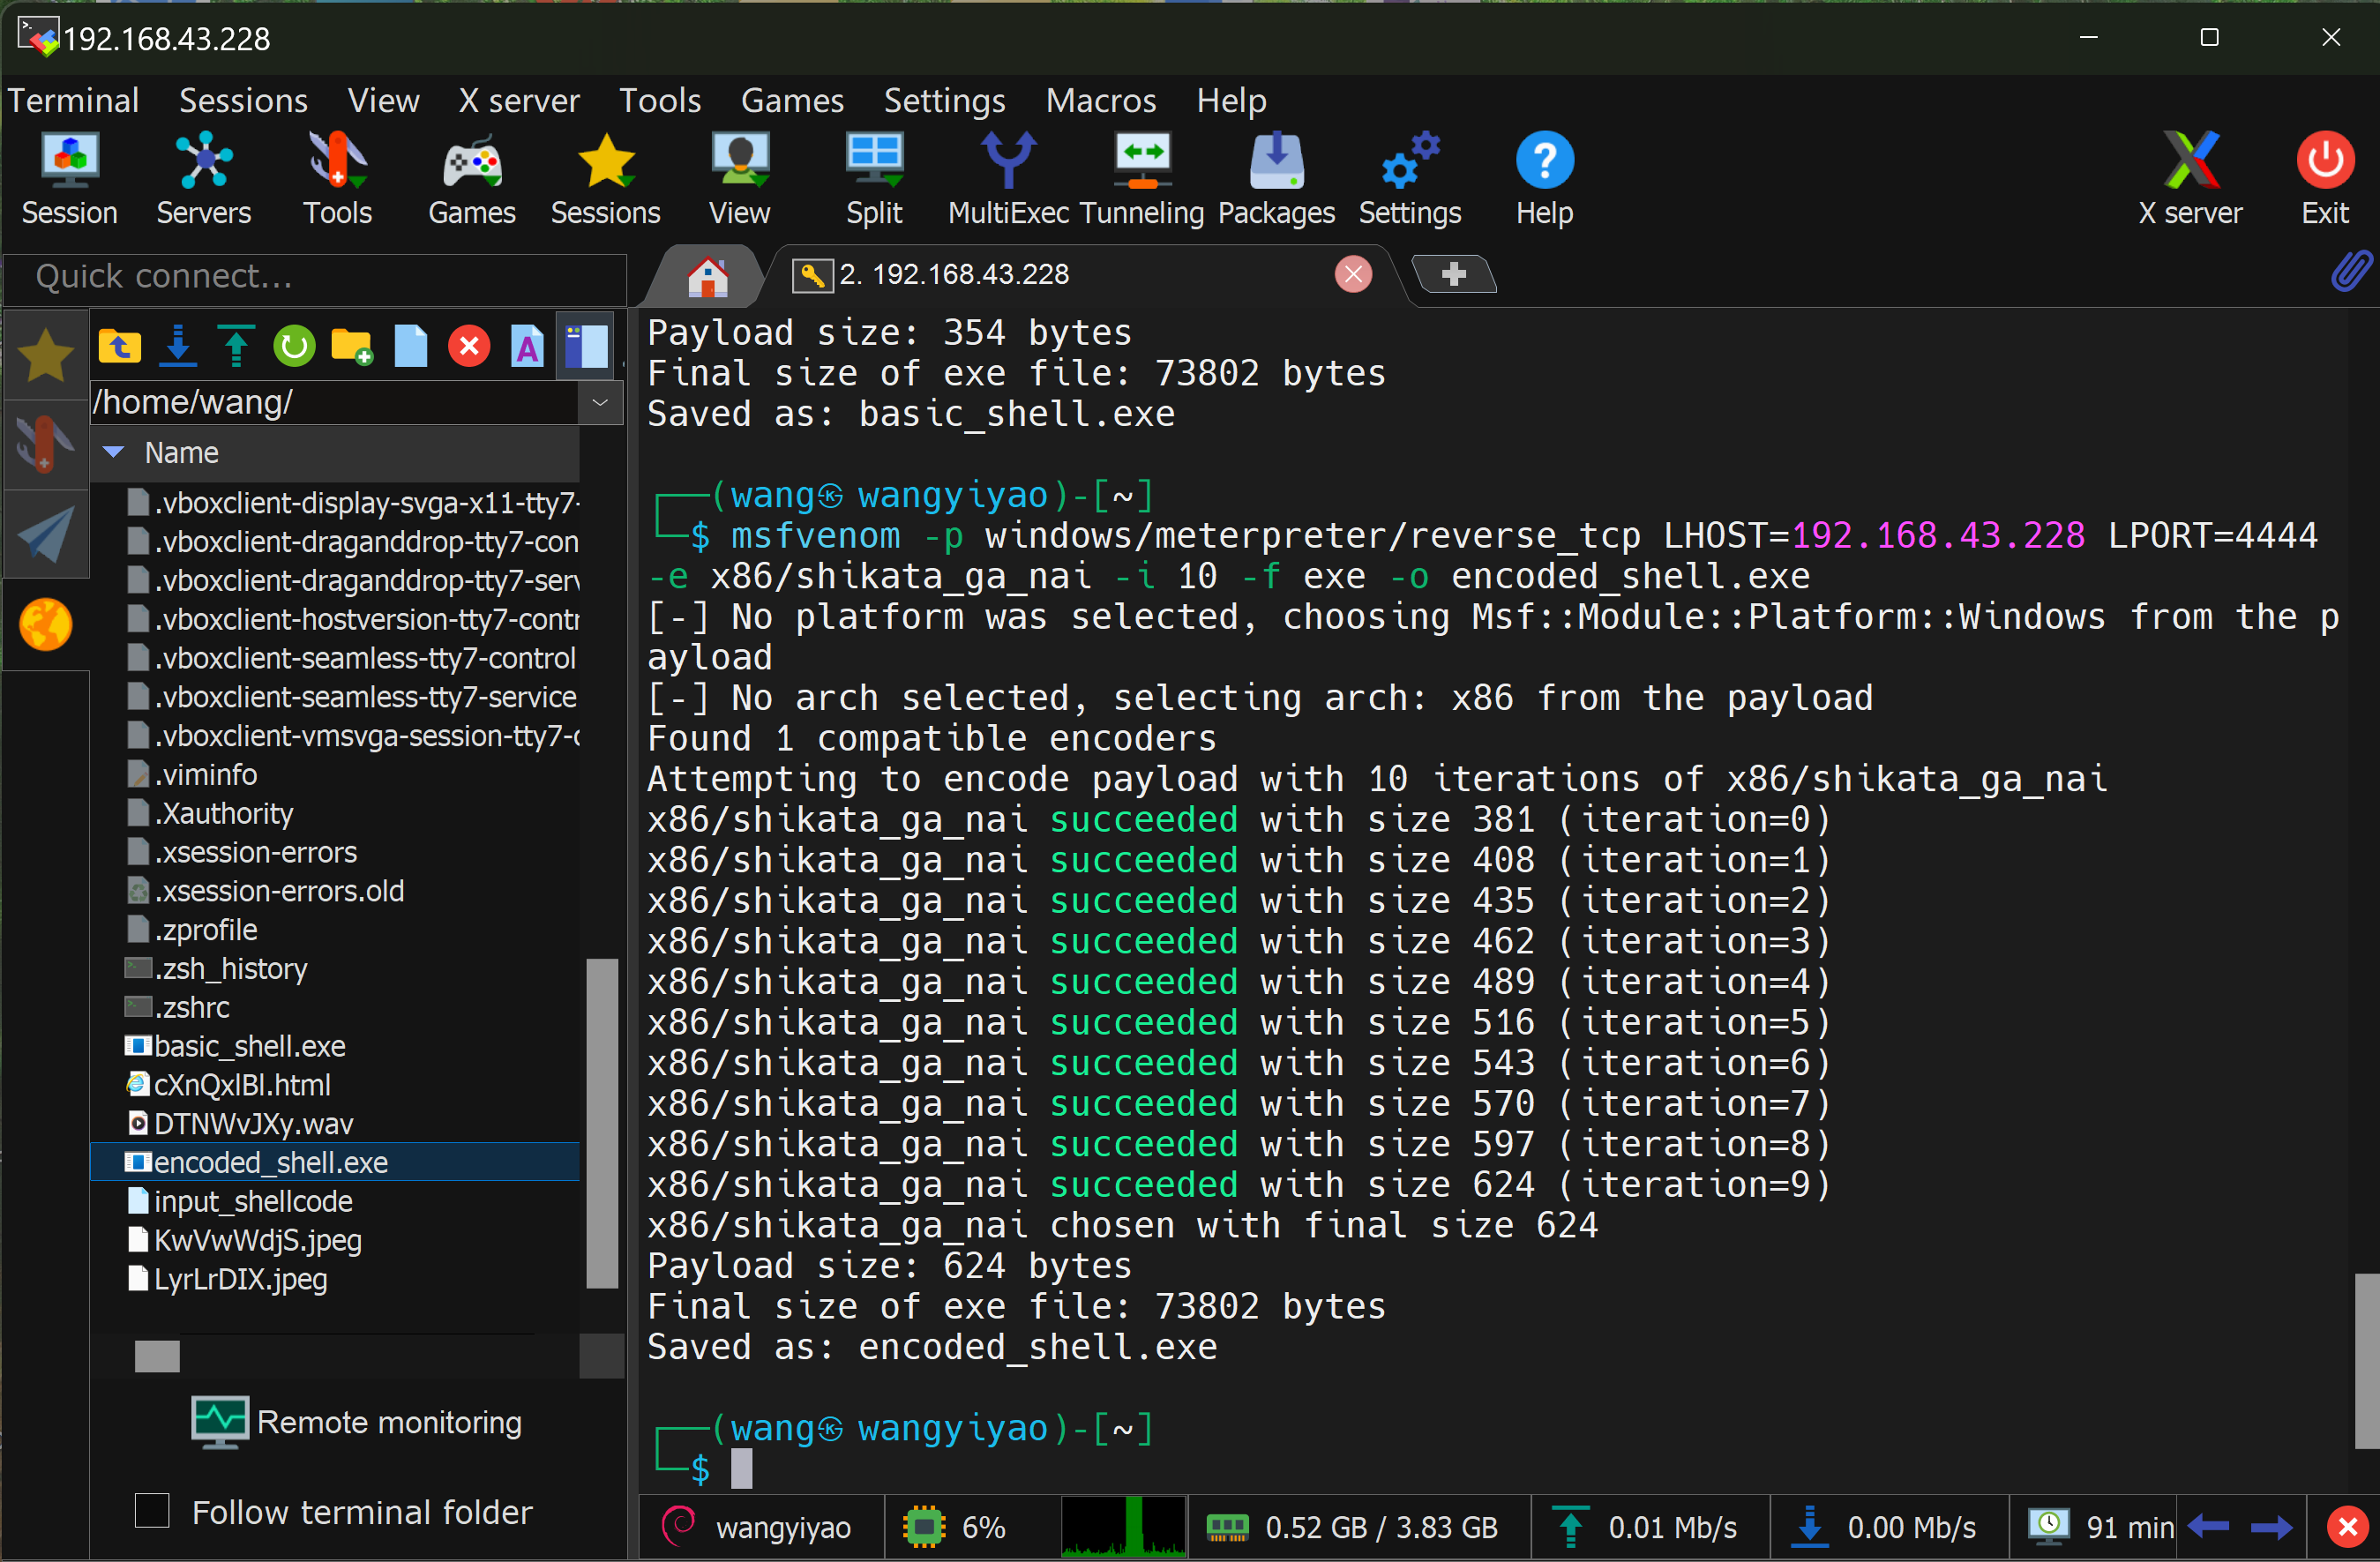Expand the /home/wang/ path dropdown

[x=600, y=402]
